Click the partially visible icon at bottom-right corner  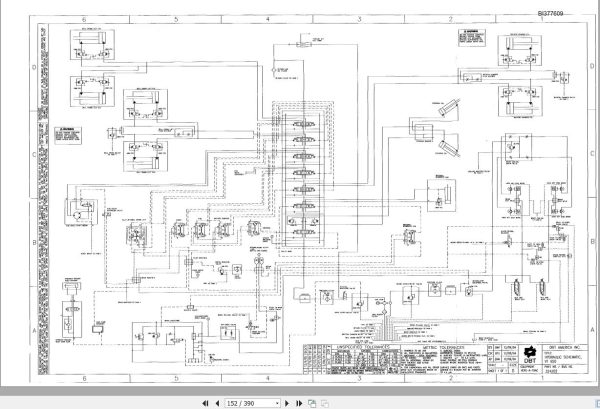click(x=598, y=403)
